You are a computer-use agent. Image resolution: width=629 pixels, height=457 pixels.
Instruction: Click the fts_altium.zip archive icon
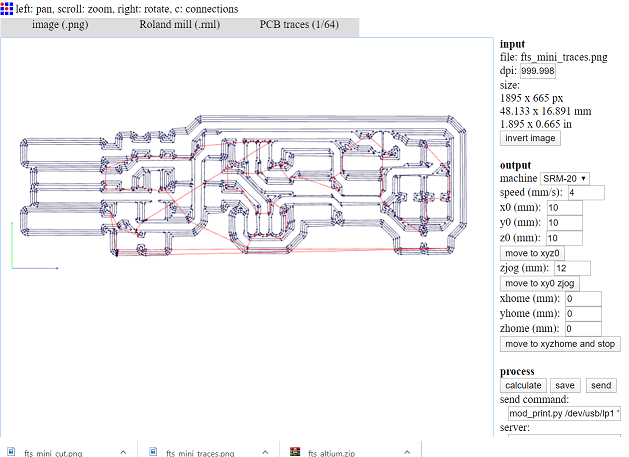click(x=295, y=452)
